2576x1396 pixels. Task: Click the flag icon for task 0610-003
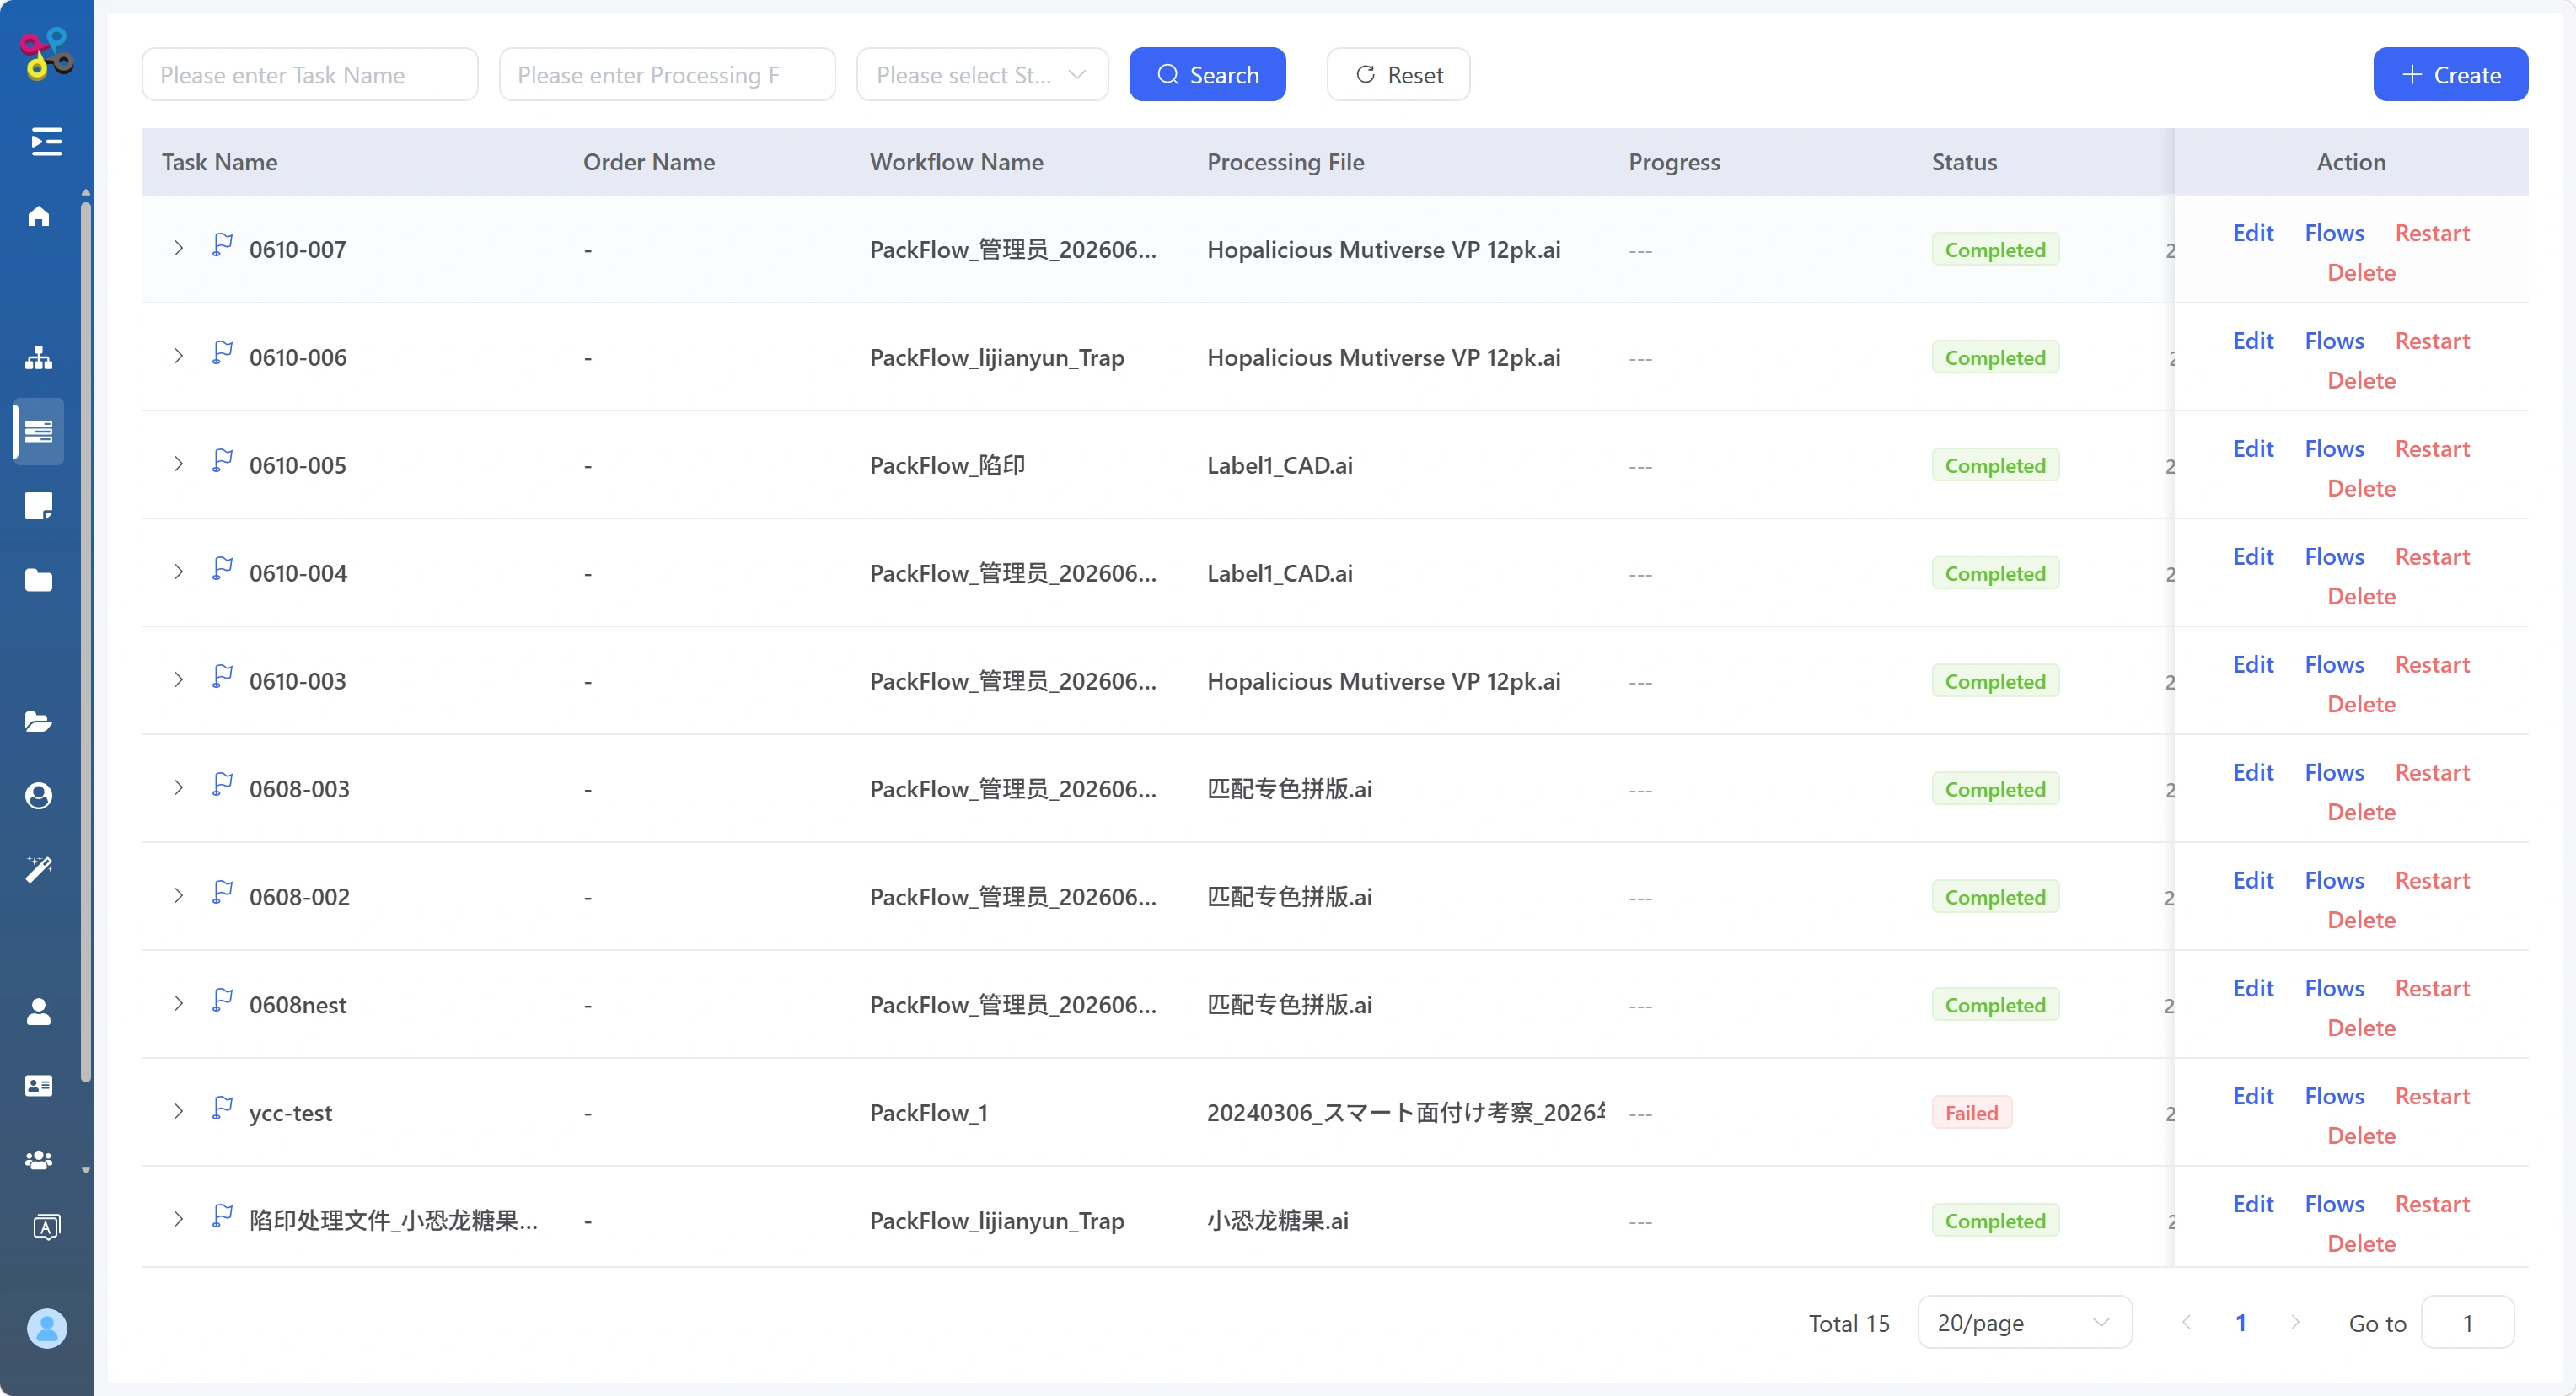point(222,677)
